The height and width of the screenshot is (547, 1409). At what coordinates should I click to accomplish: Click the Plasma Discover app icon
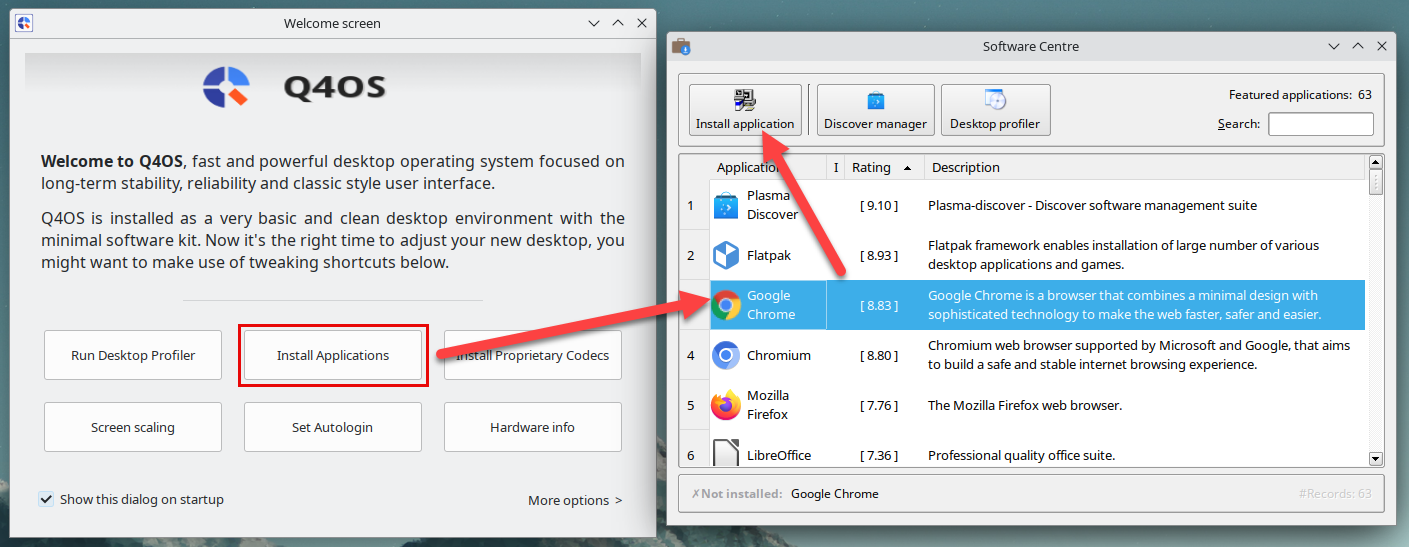pos(726,206)
